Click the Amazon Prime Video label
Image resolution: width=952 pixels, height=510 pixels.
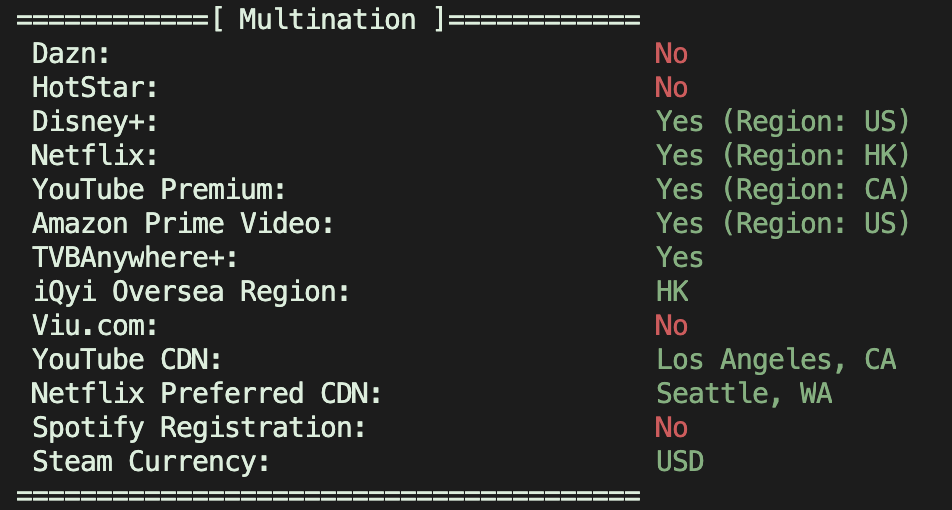coord(183,224)
